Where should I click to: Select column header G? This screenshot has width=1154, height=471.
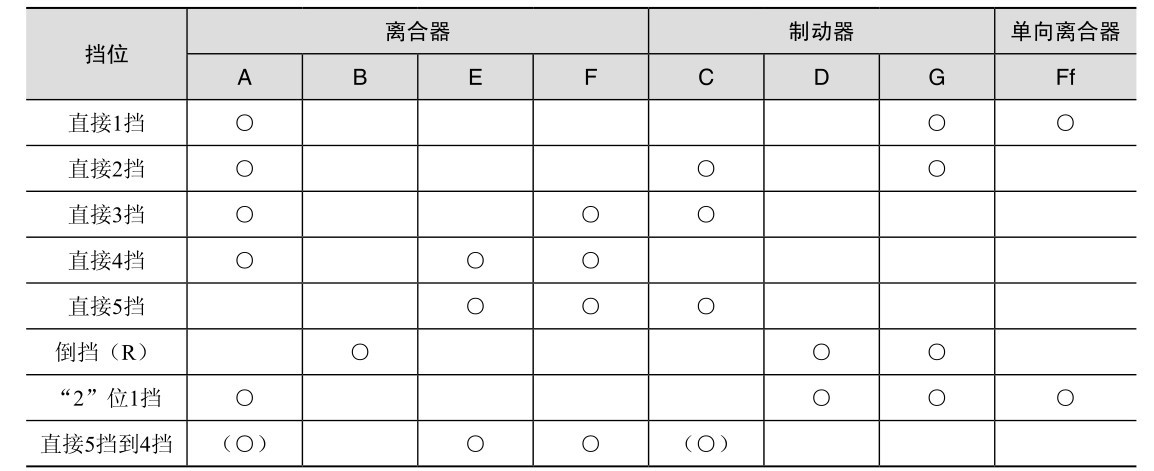(x=936, y=76)
